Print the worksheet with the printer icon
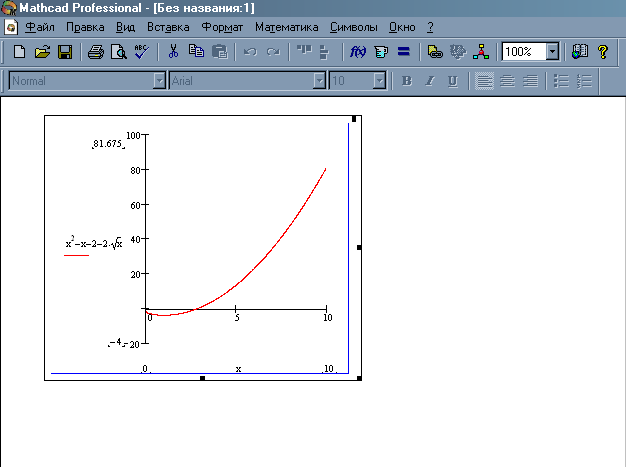 [96, 52]
